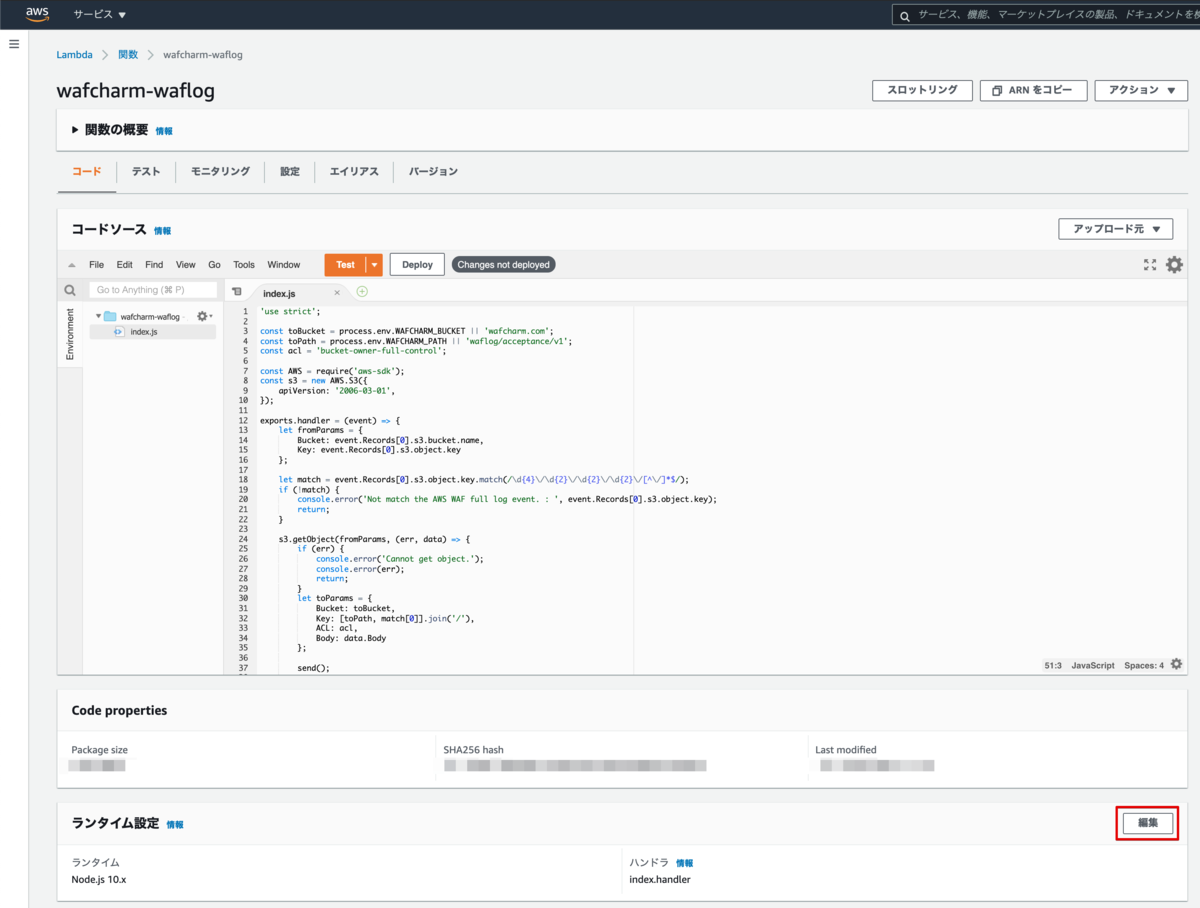This screenshot has width=1200, height=908.
Task: Click the Deploy button
Action: 417,265
